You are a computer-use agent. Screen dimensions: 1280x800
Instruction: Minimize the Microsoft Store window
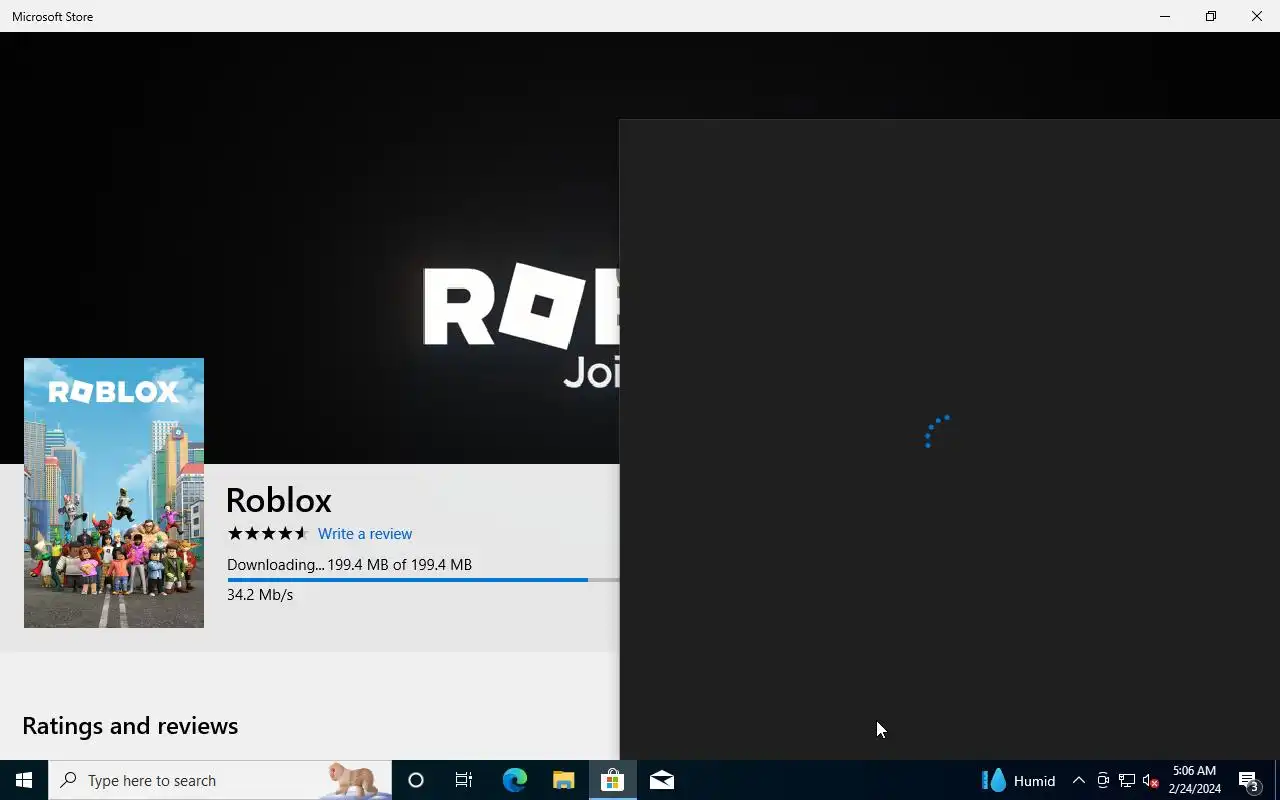coord(1165,16)
